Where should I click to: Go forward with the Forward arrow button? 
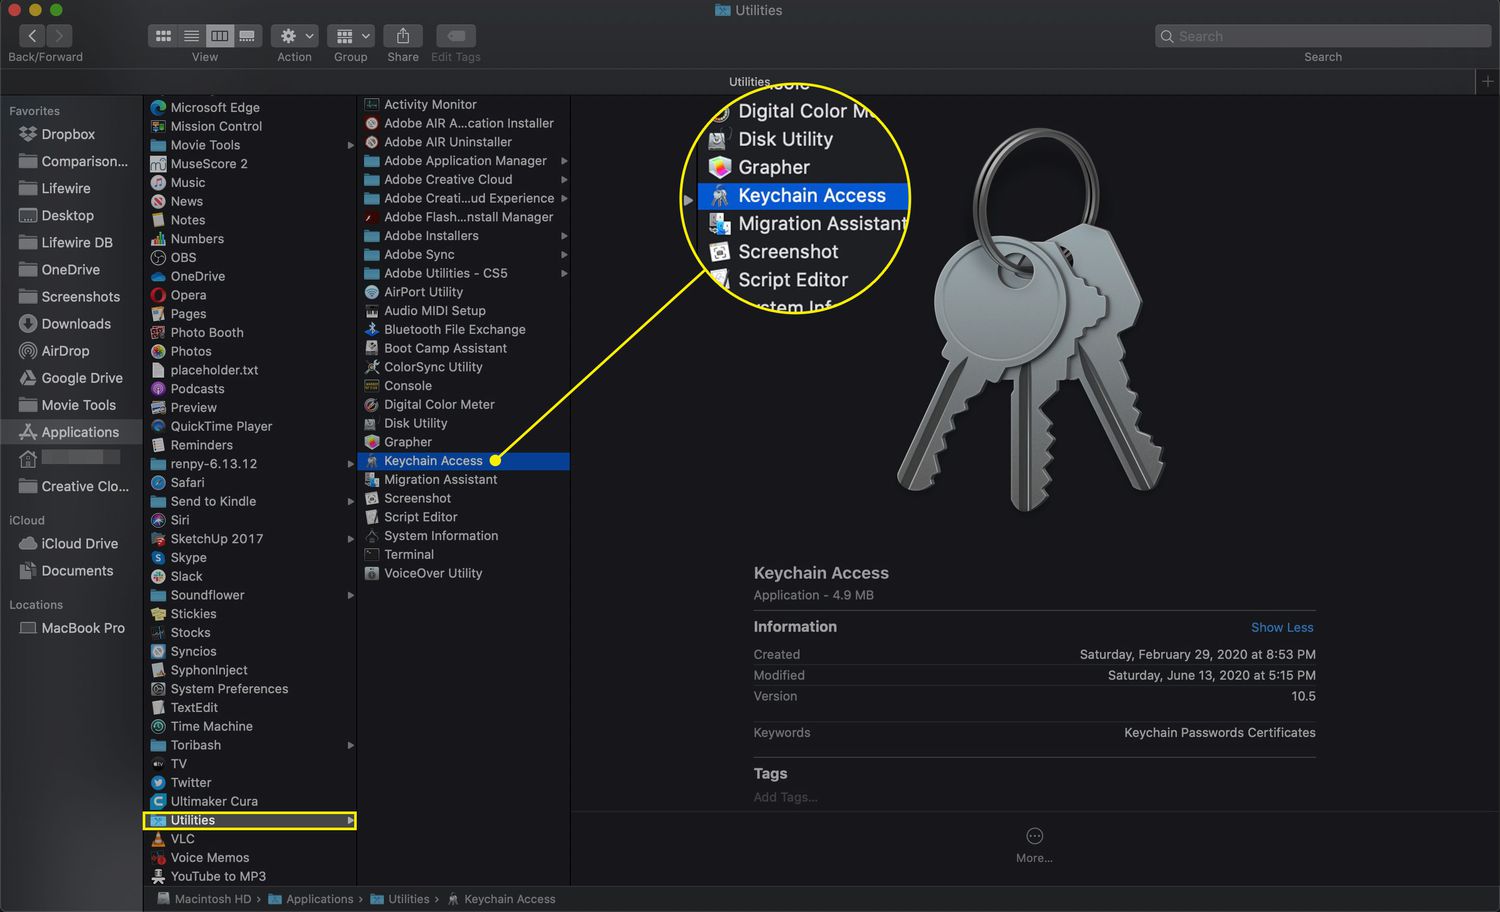59,36
